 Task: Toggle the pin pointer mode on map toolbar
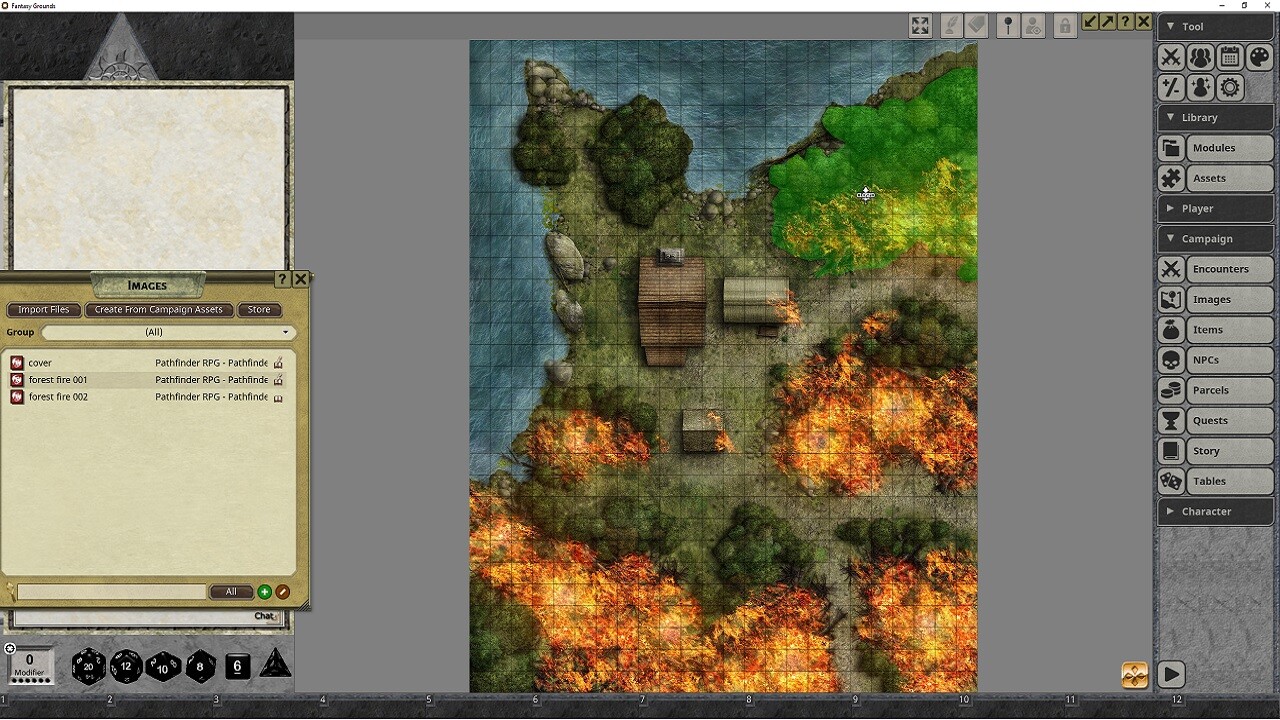coord(1008,25)
